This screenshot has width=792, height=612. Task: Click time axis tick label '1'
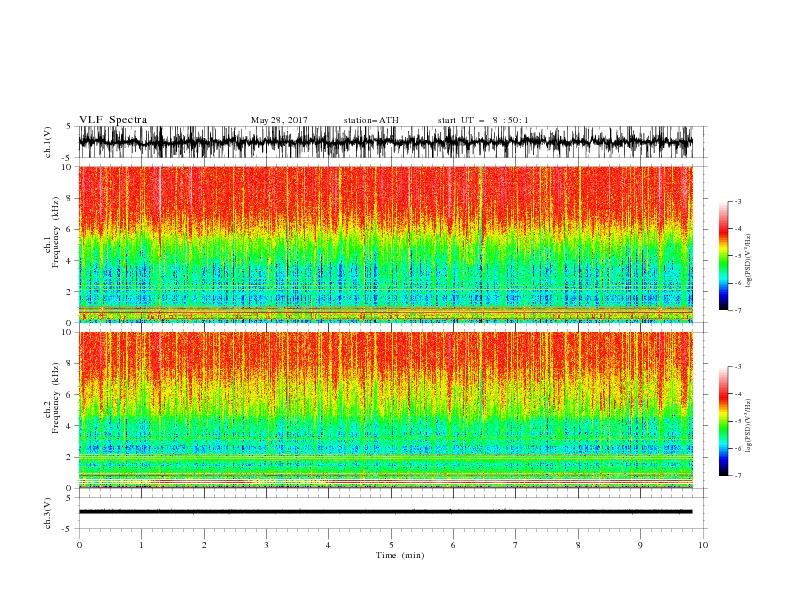click(x=141, y=545)
